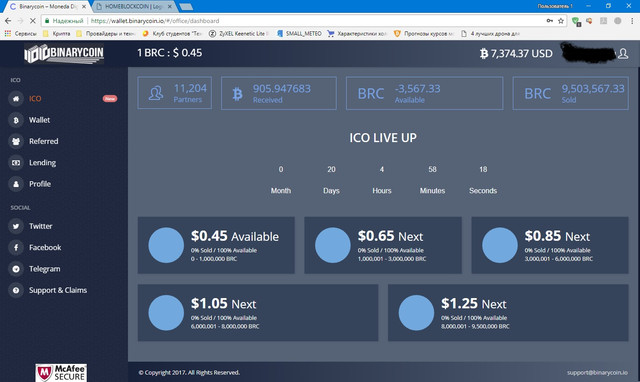Click the BRC 9,503,567.33 Sold box

[x=570, y=93]
